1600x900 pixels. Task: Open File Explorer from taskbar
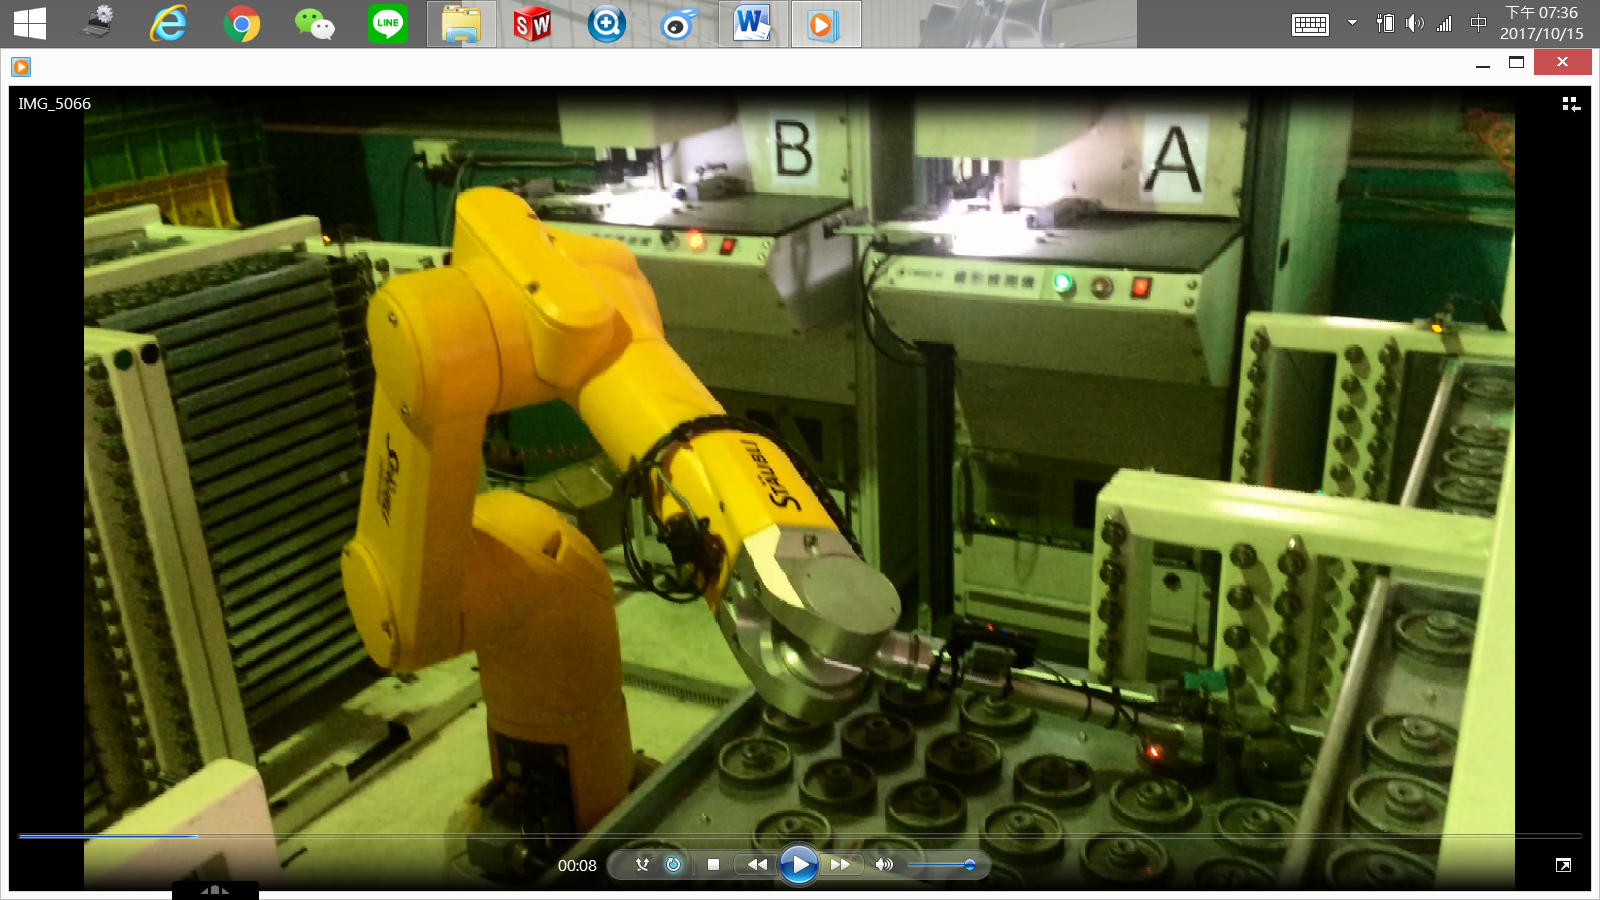[x=461, y=24]
